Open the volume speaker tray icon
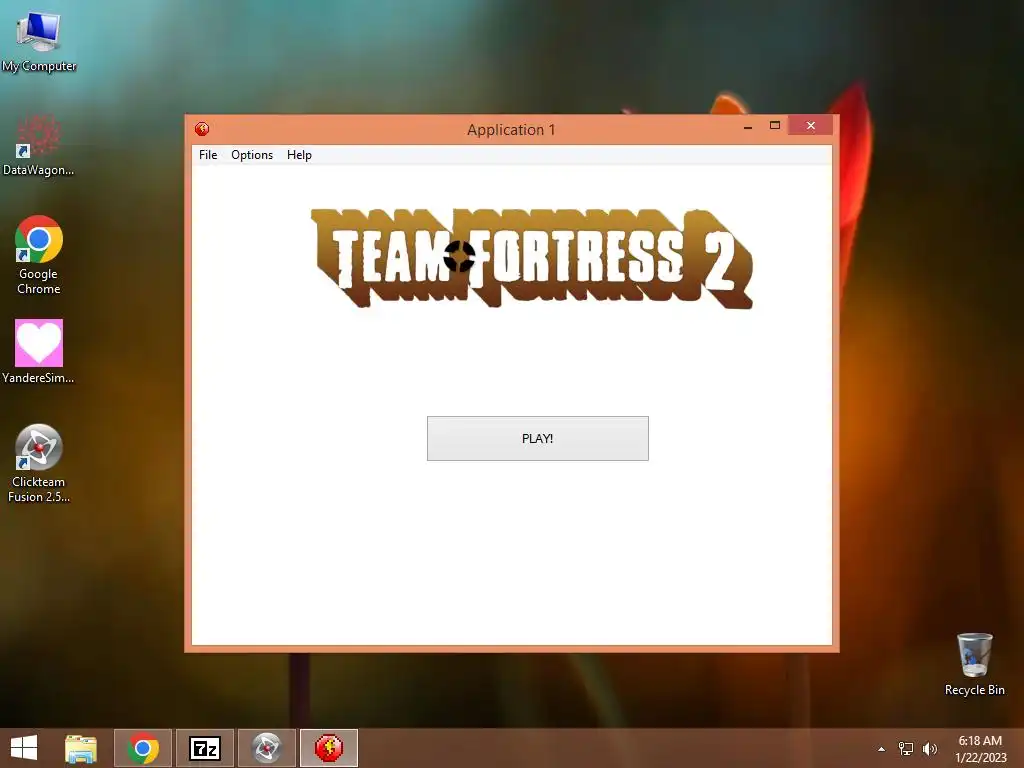The width and height of the screenshot is (1024, 768). coord(929,748)
